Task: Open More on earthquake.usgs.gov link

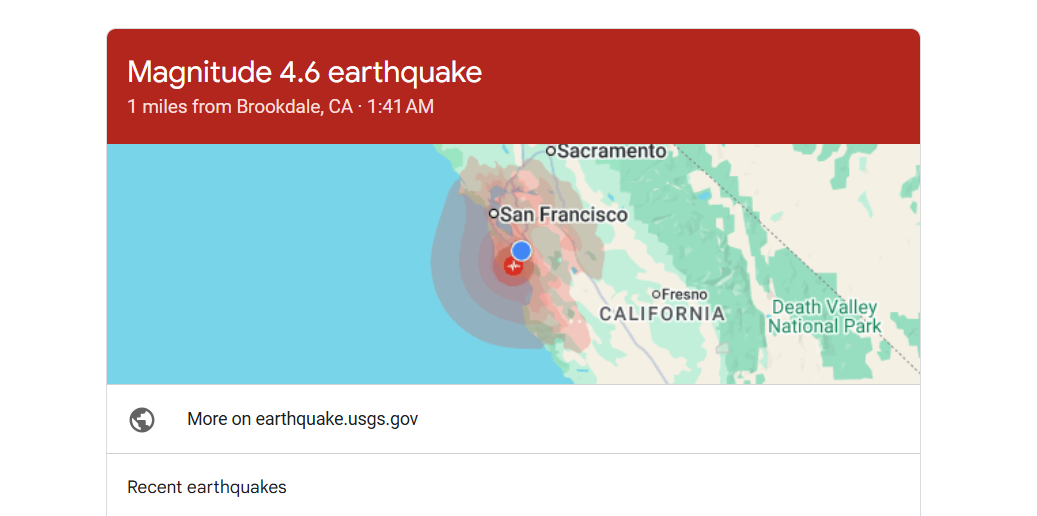Action: [x=302, y=420]
